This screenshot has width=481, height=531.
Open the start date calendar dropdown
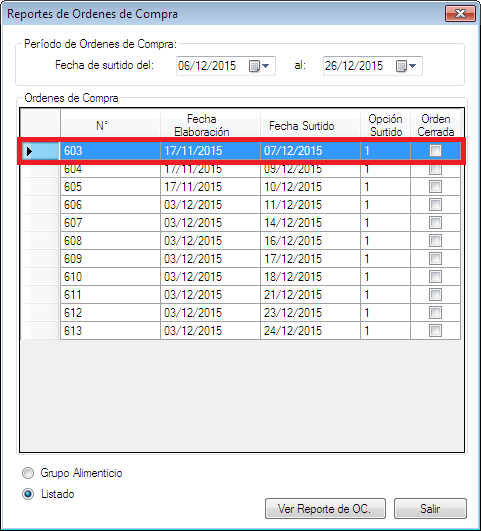click(259, 66)
